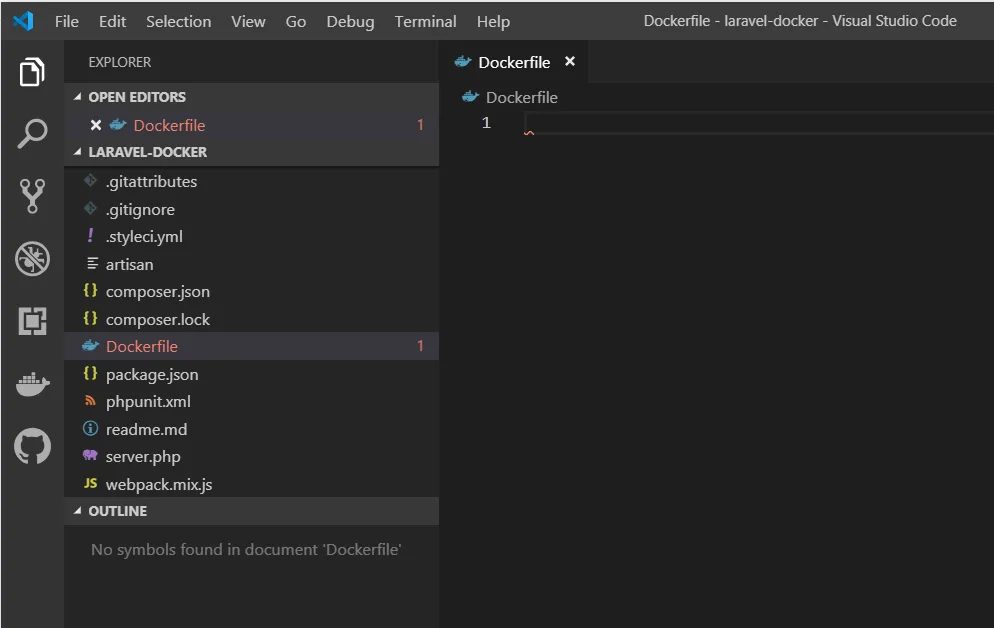The height and width of the screenshot is (628, 994).
Task: Click the phpunit.xml feed icon
Action: 91,401
